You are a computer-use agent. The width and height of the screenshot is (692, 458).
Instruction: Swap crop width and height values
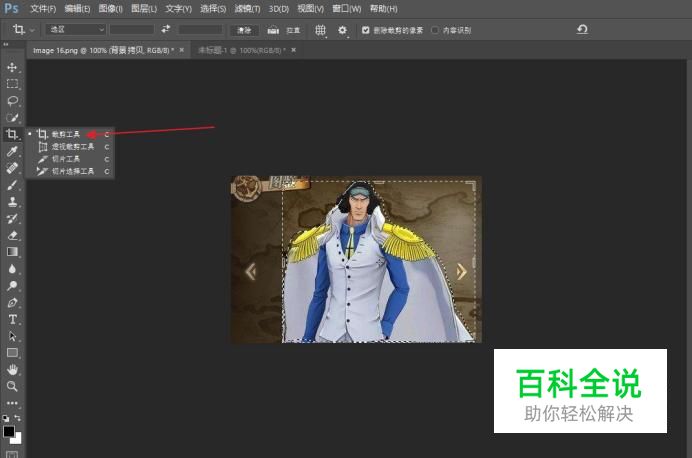[x=165, y=29]
